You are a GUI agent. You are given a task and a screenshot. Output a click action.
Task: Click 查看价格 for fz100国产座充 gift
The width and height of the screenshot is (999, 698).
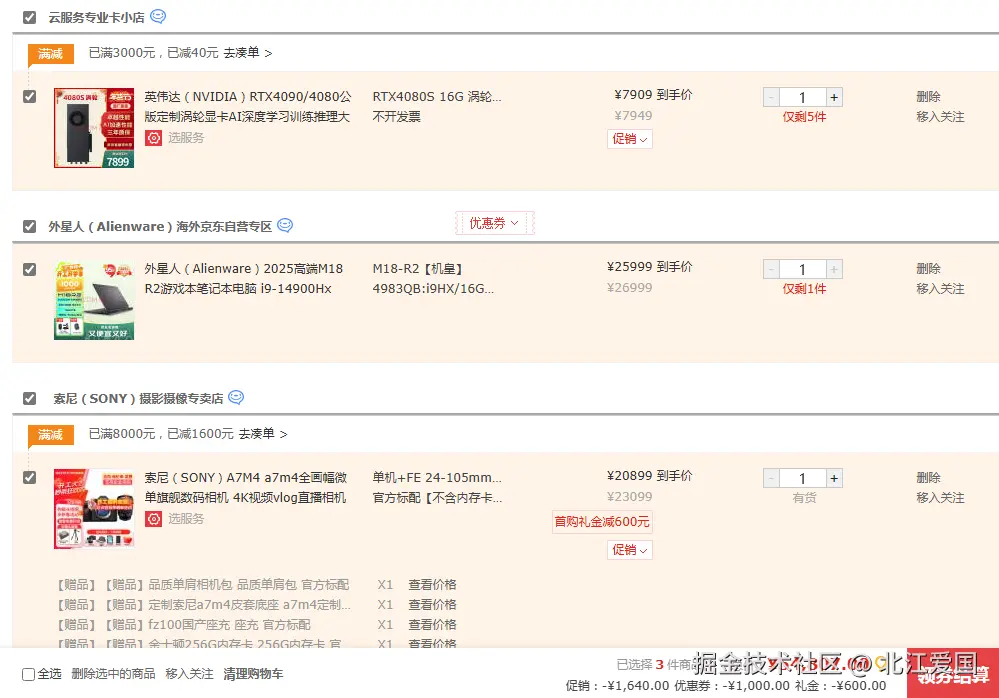pyautogui.click(x=433, y=625)
